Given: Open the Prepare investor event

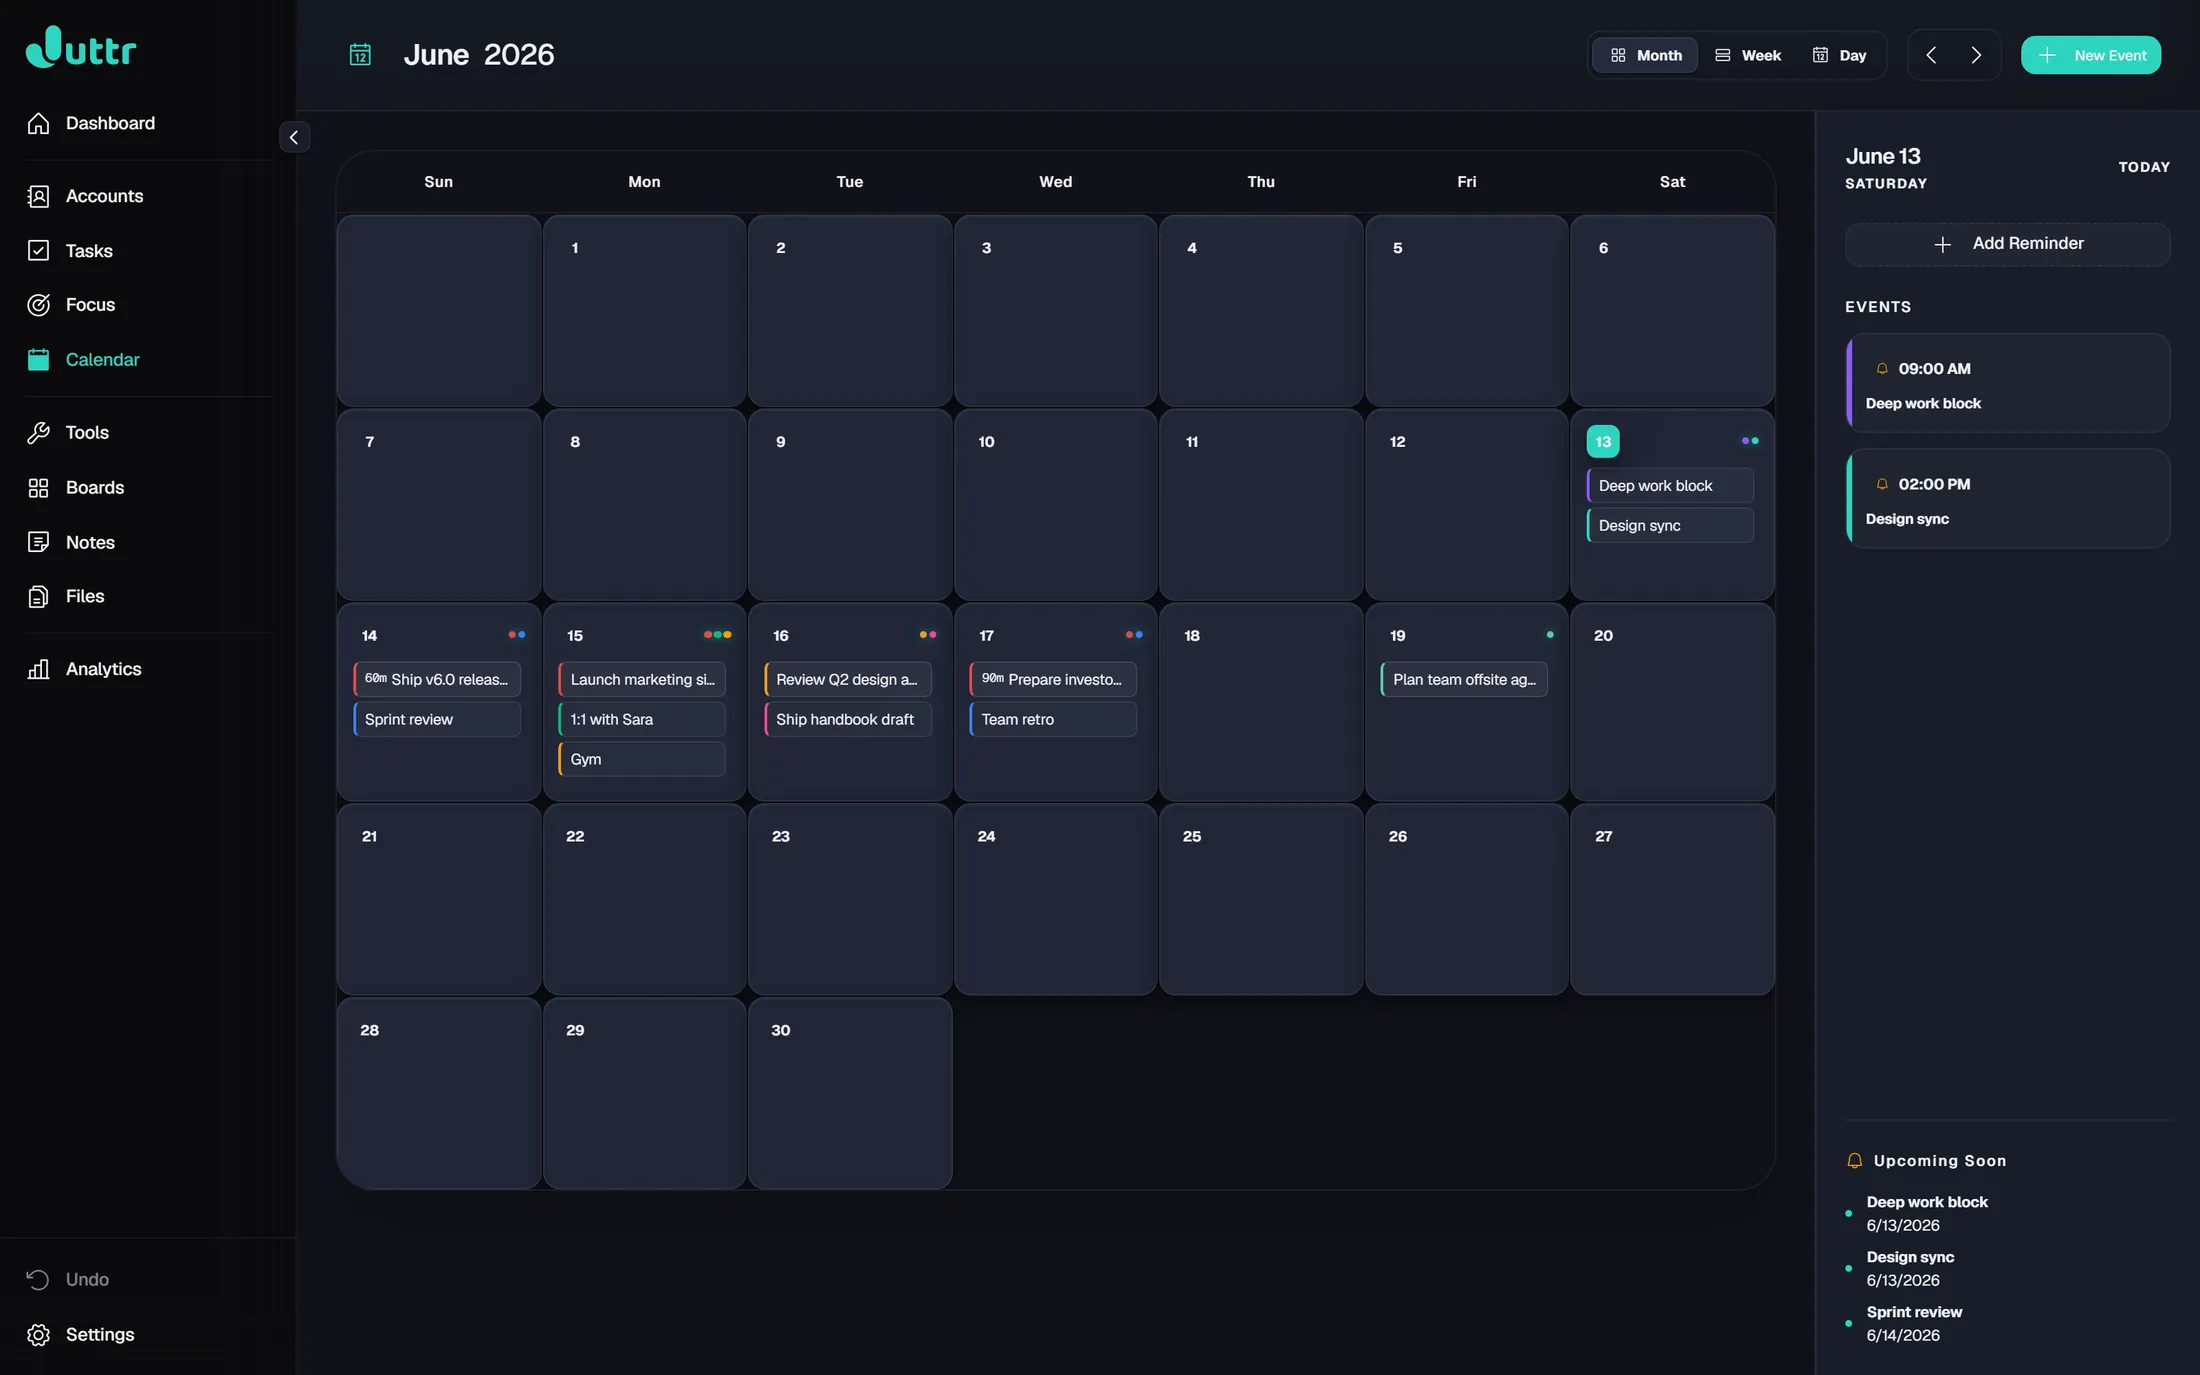Looking at the screenshot, I should (x=1052, y=679).
